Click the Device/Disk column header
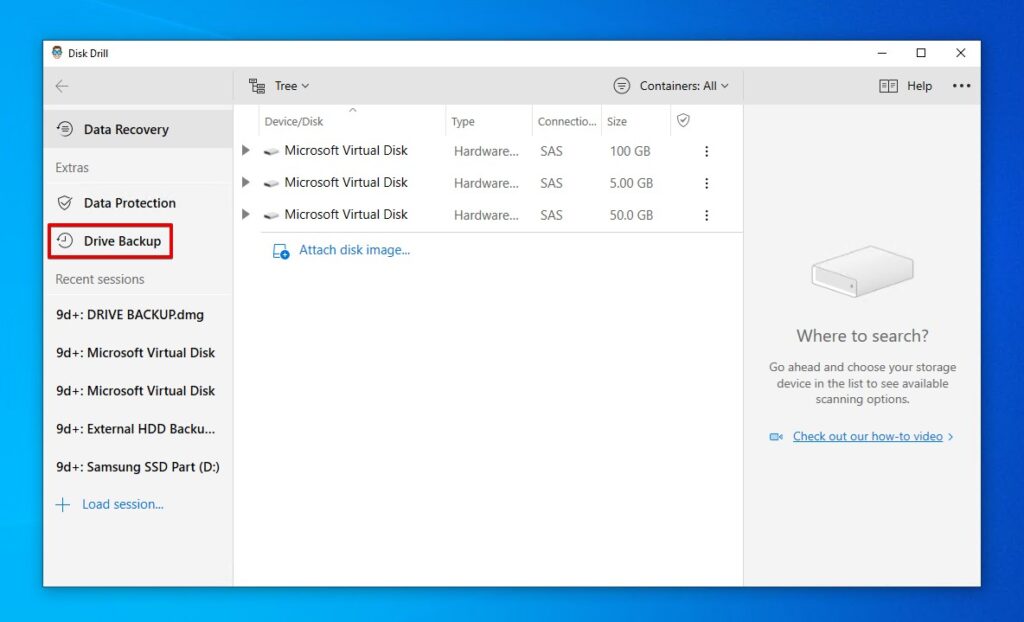Image resolution: width=1024 pixels, height=622 pixels. 297,120
